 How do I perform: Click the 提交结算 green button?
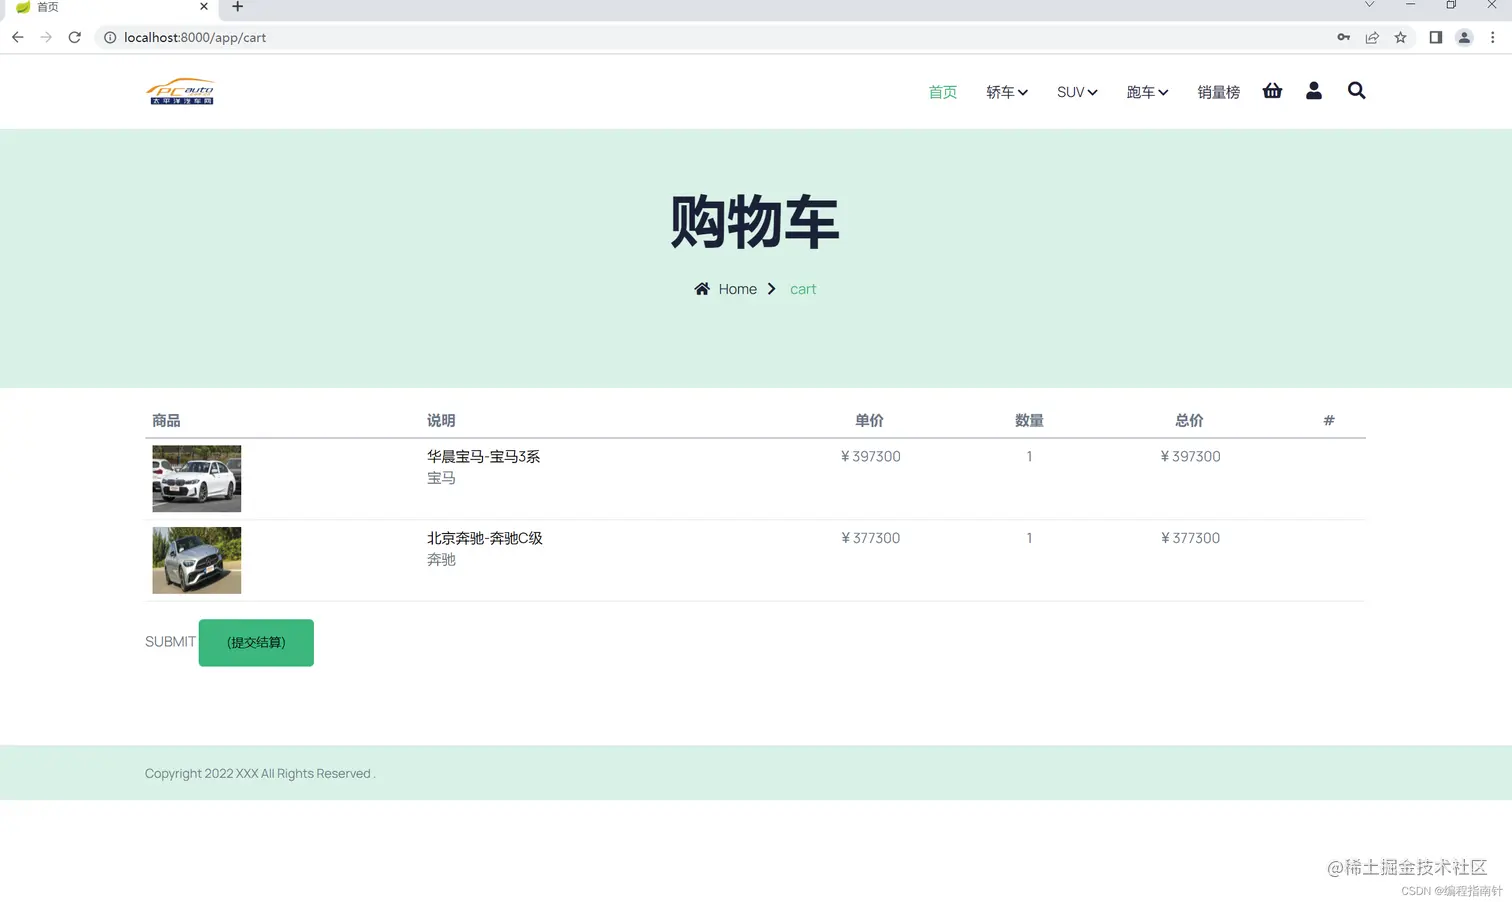click(256, 642)
